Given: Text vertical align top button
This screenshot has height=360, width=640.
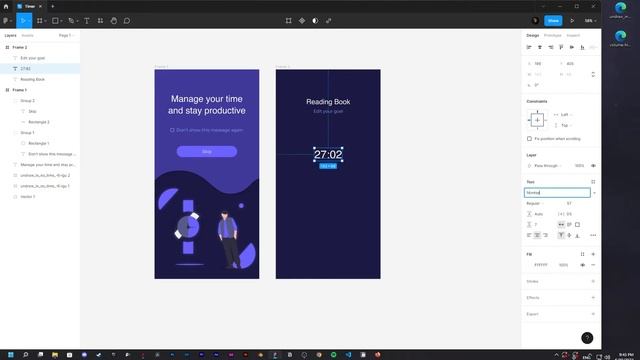Looking at the screenshot, I should click(561, 235).
